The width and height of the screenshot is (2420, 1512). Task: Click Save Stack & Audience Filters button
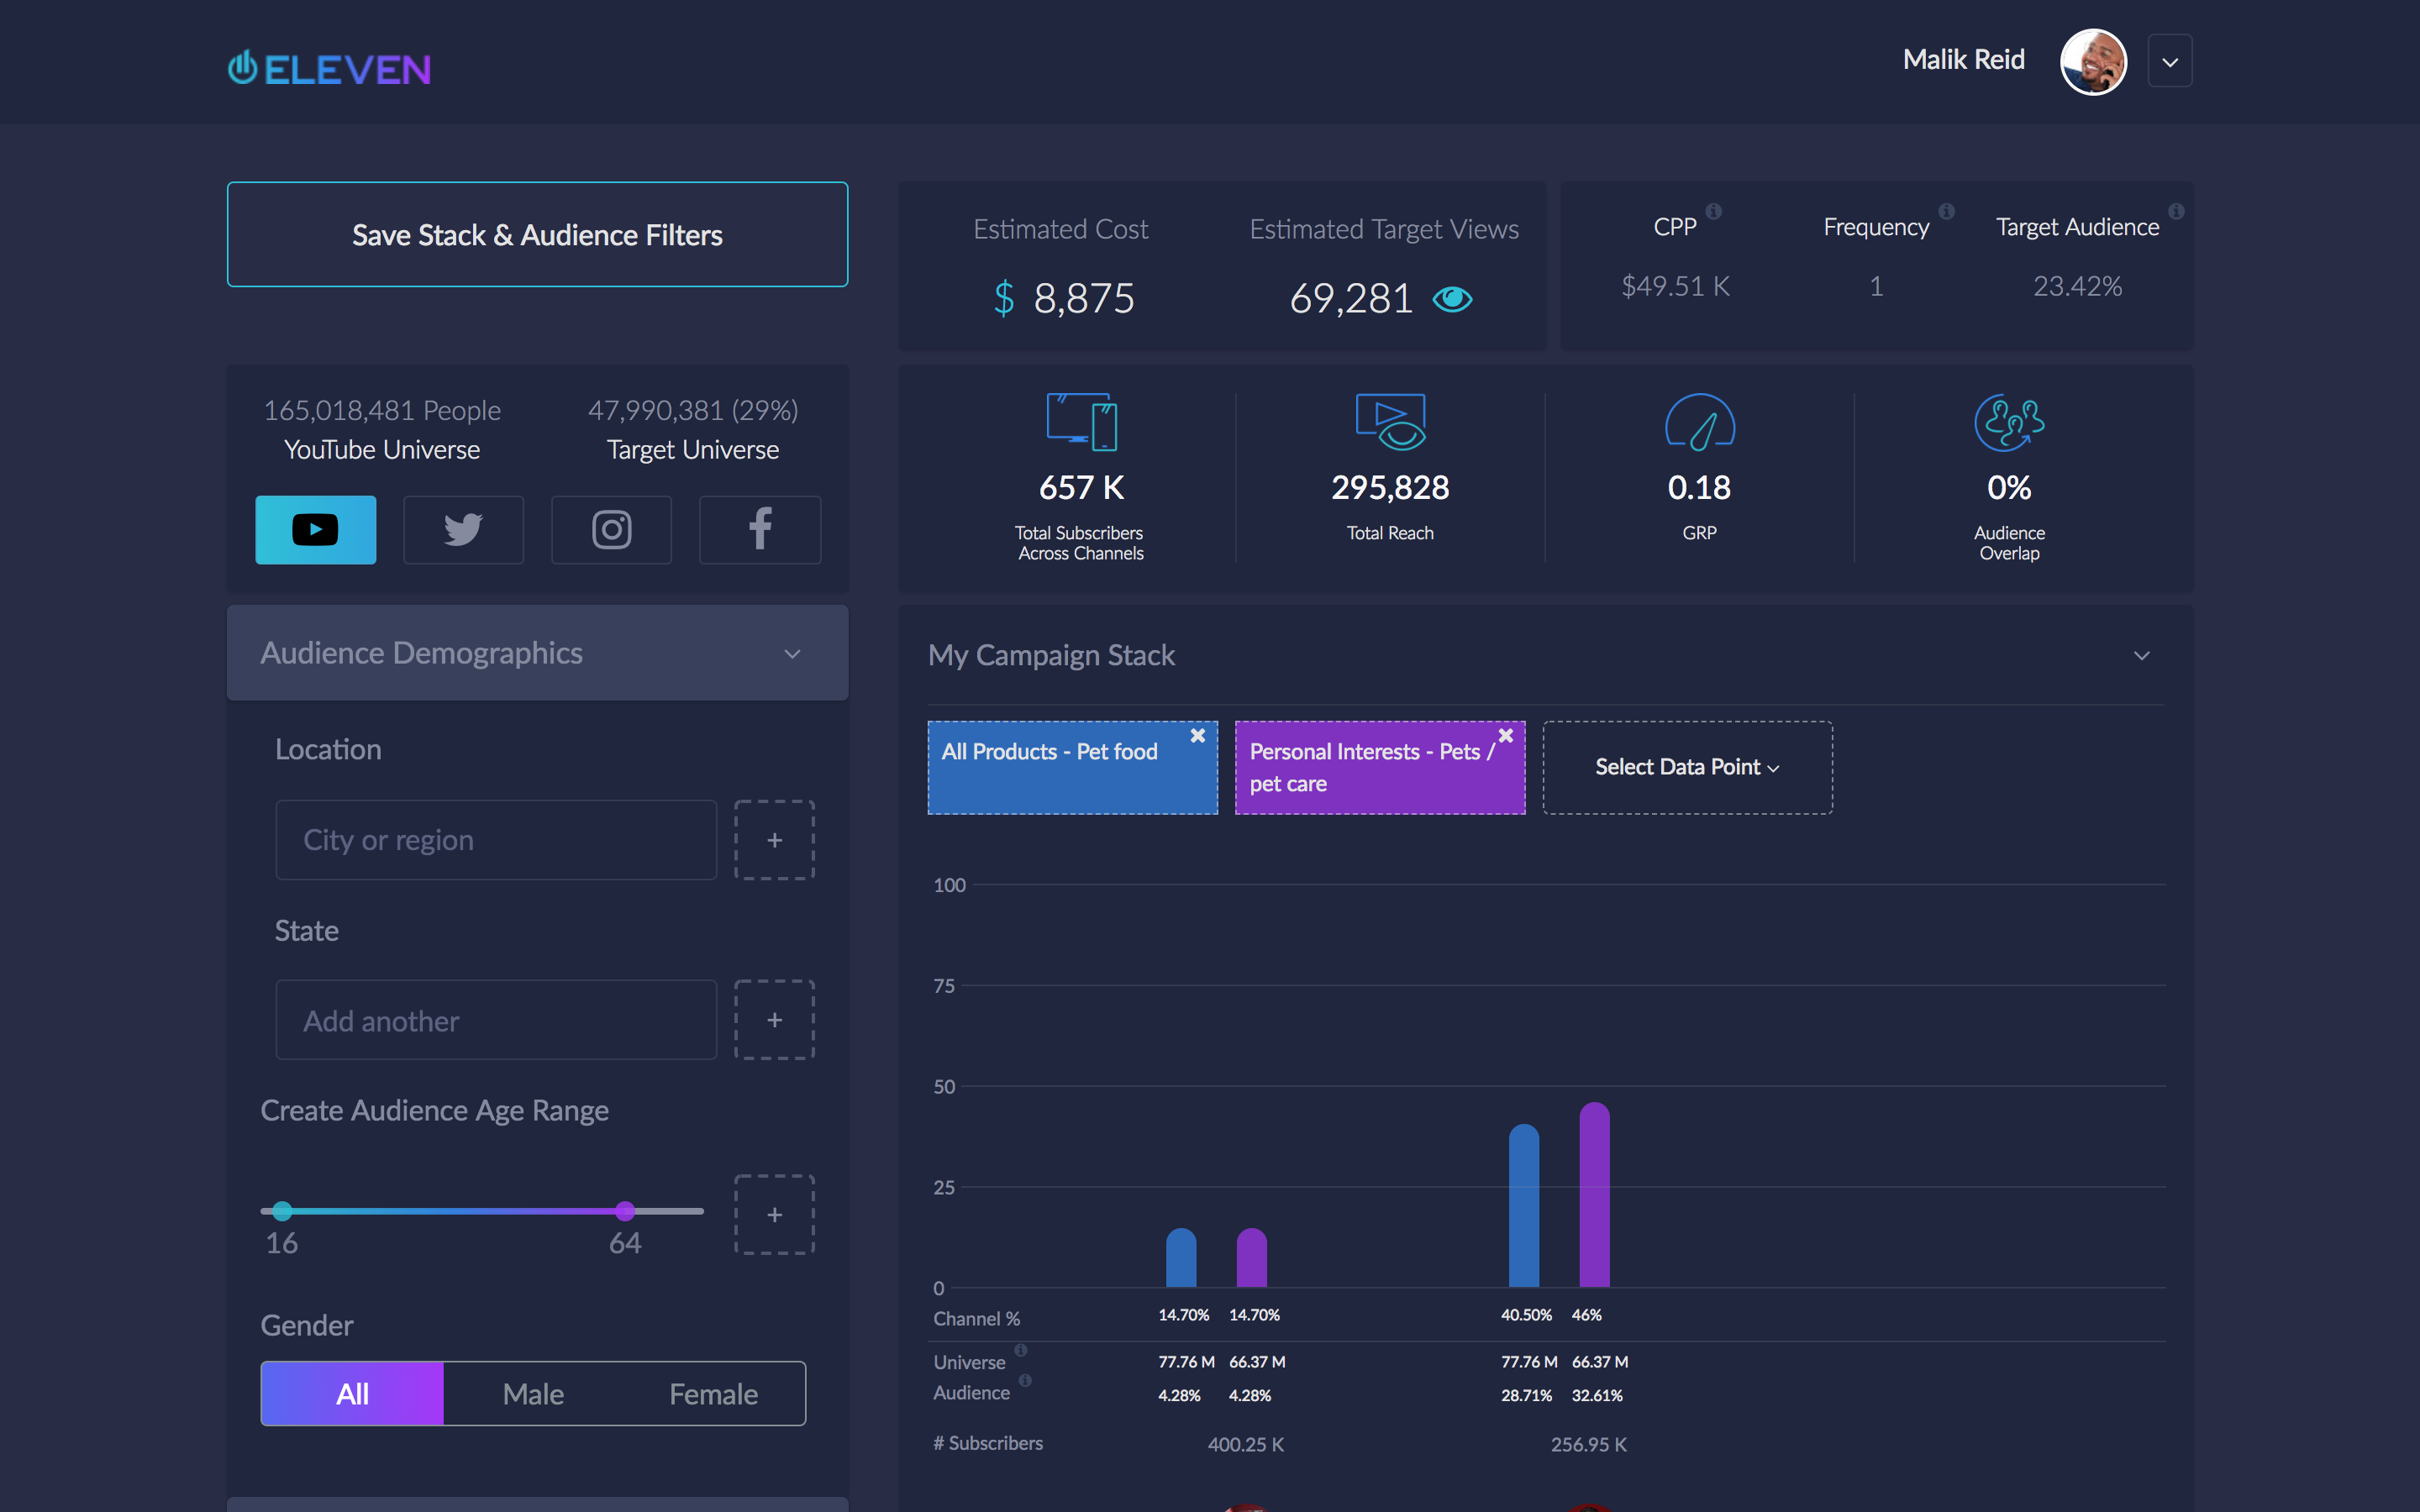pos(537,235)
